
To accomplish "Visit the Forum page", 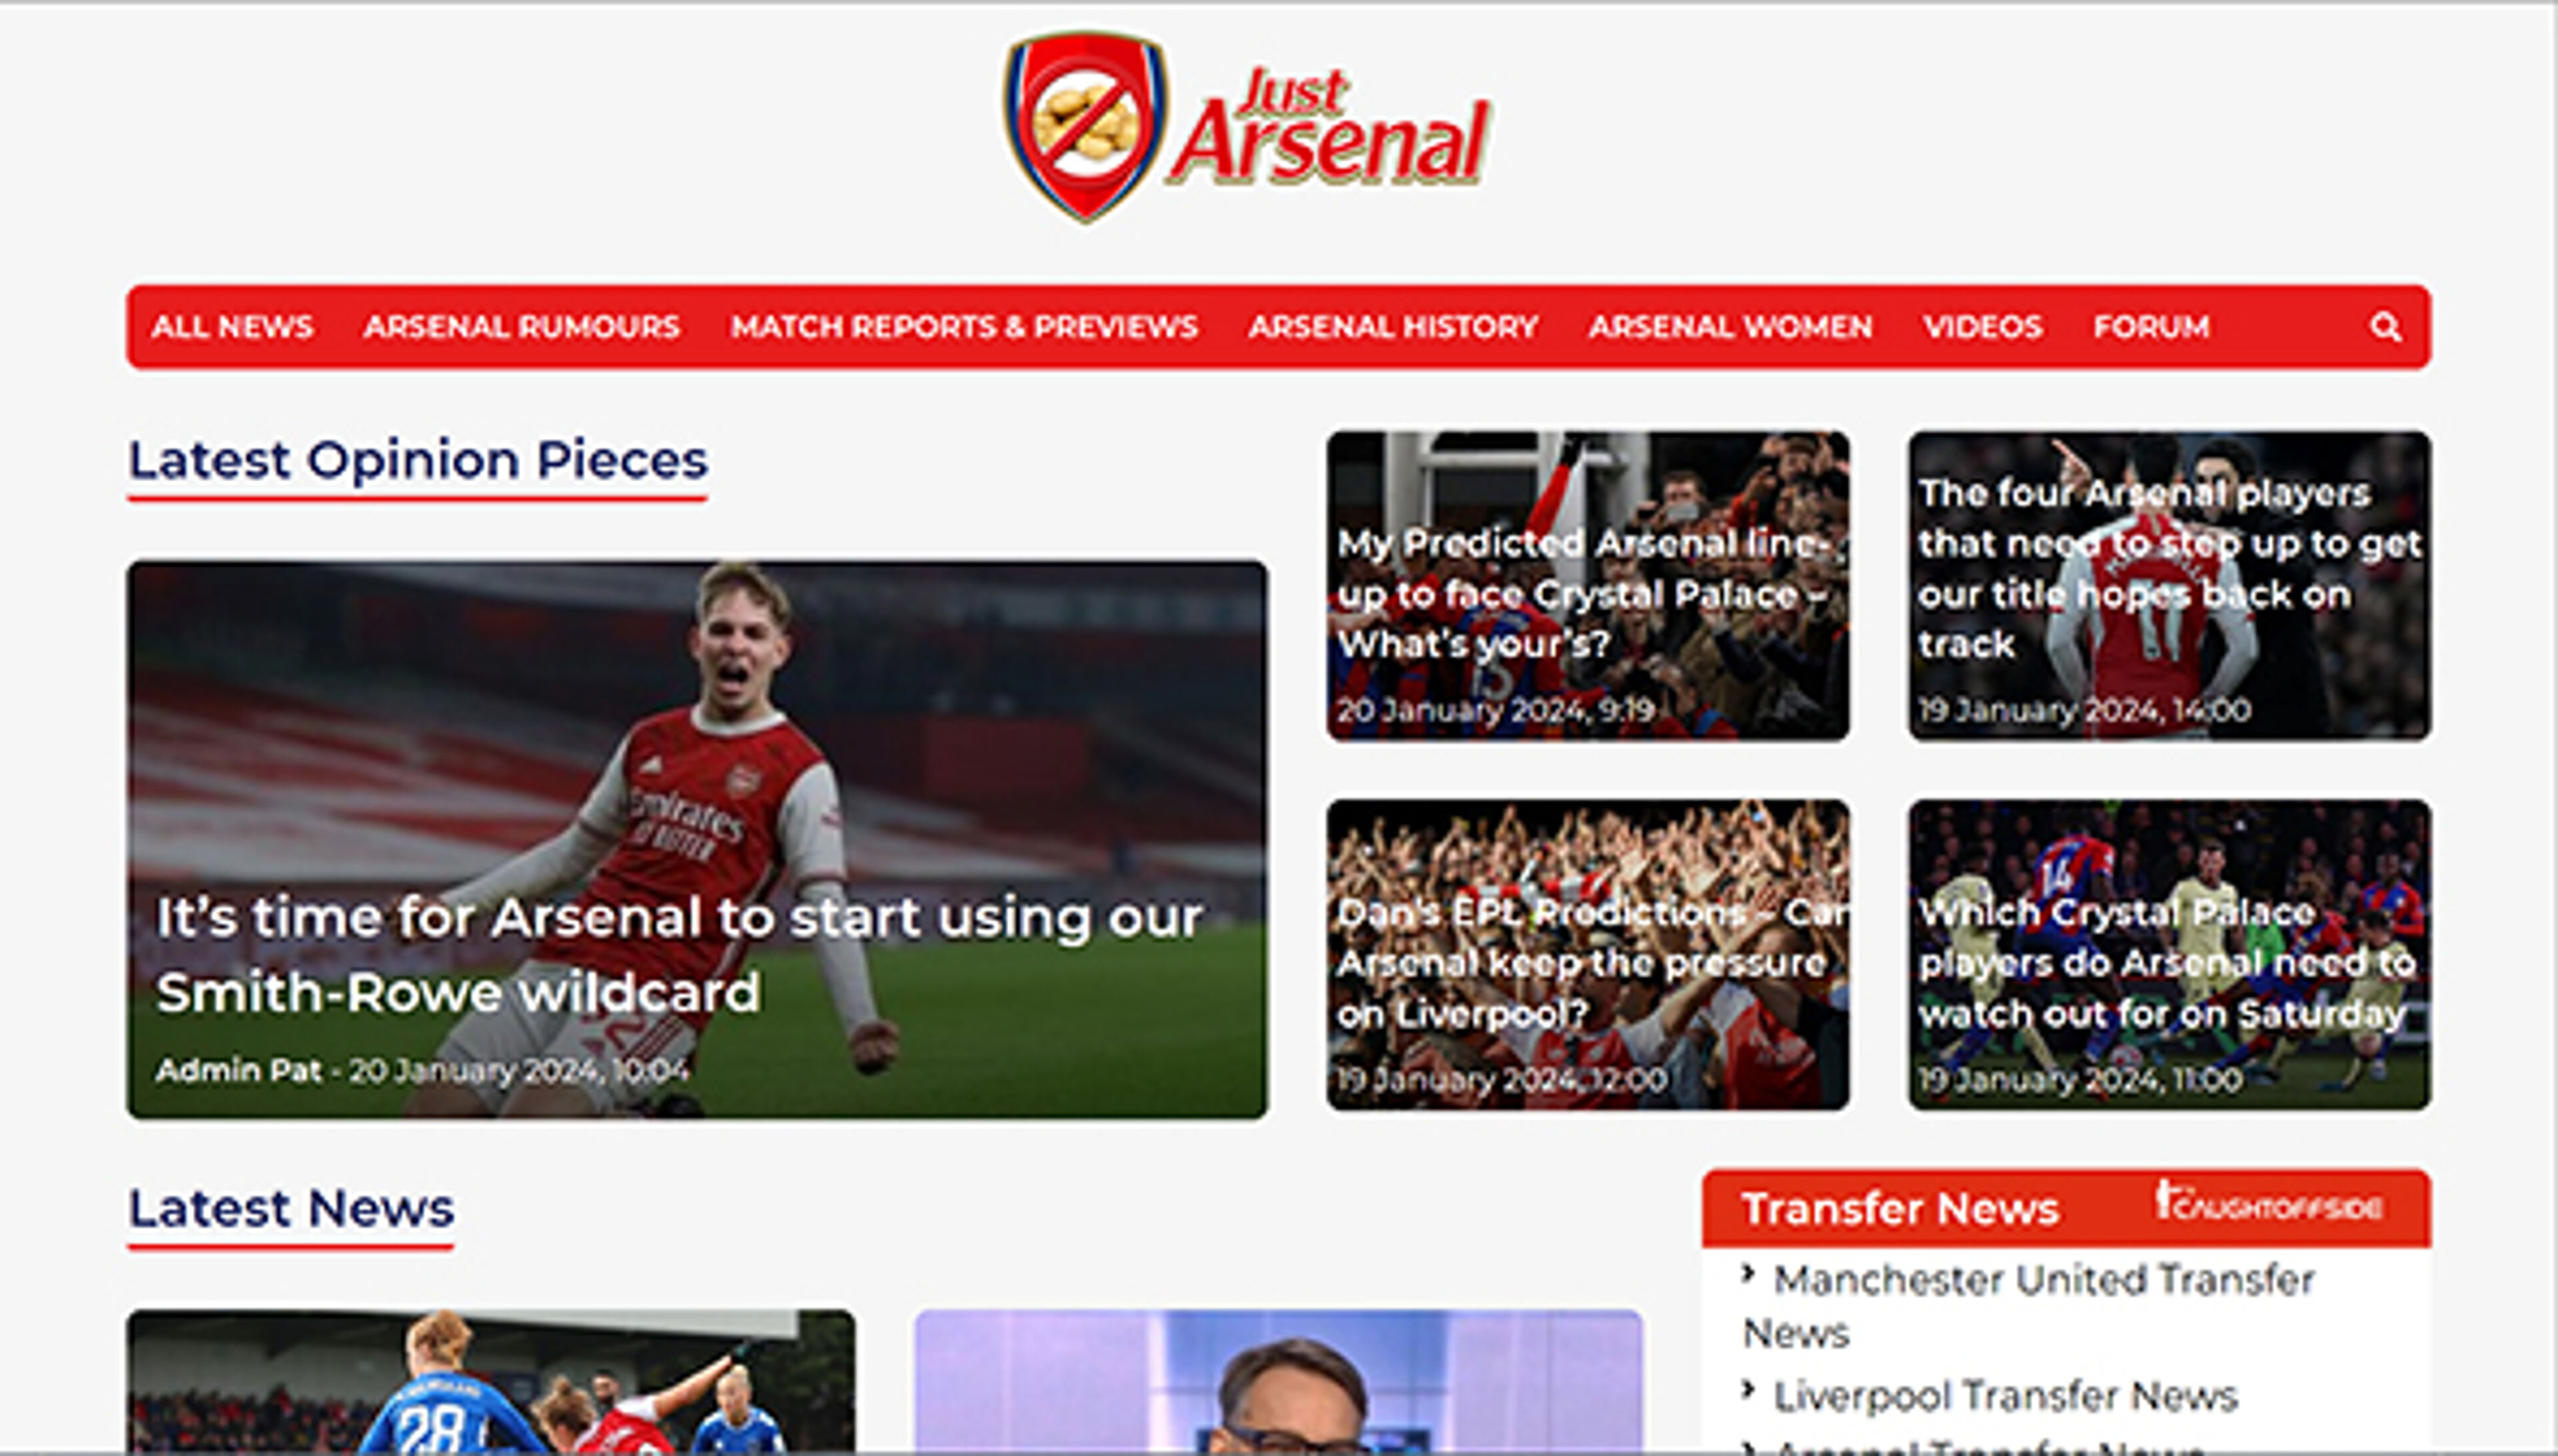I will click(x=2151, y=327).
